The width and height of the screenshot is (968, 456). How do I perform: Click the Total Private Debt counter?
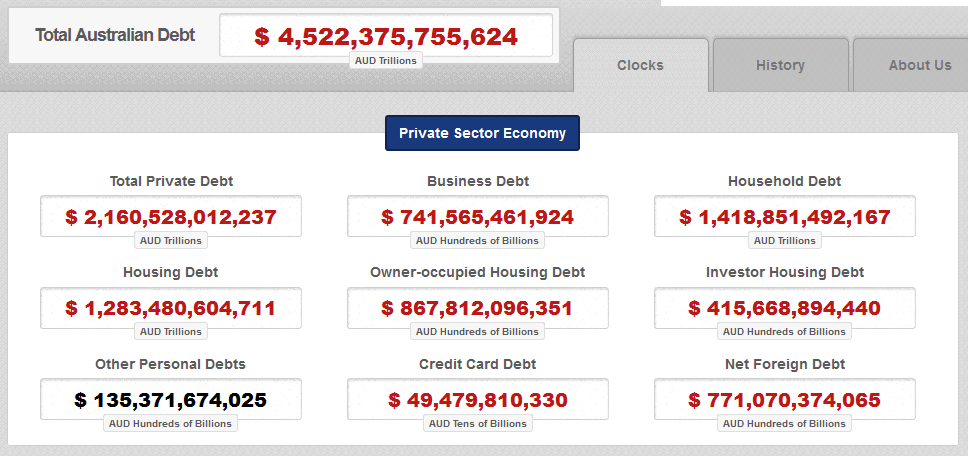click(171, 216)
